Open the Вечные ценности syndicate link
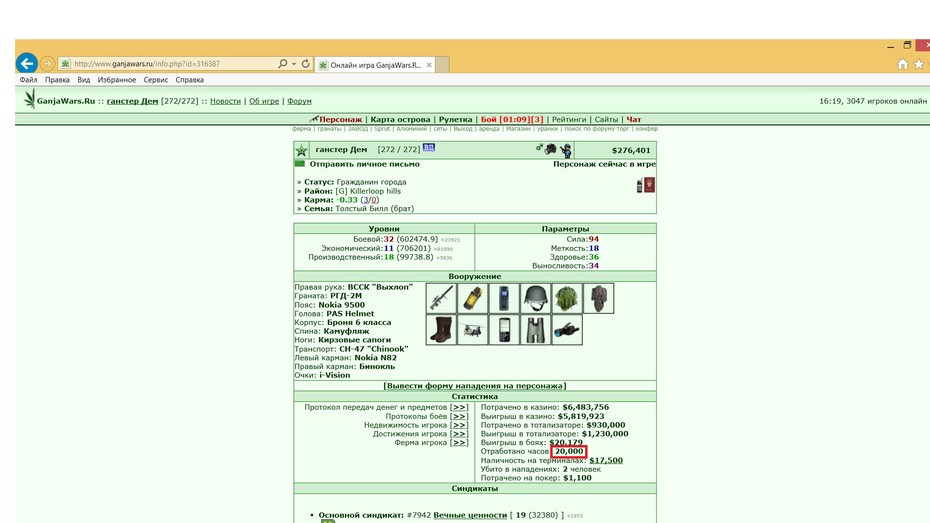Image resolution: width=930 pixels, height=523 pixels. [x=470, y=515]
